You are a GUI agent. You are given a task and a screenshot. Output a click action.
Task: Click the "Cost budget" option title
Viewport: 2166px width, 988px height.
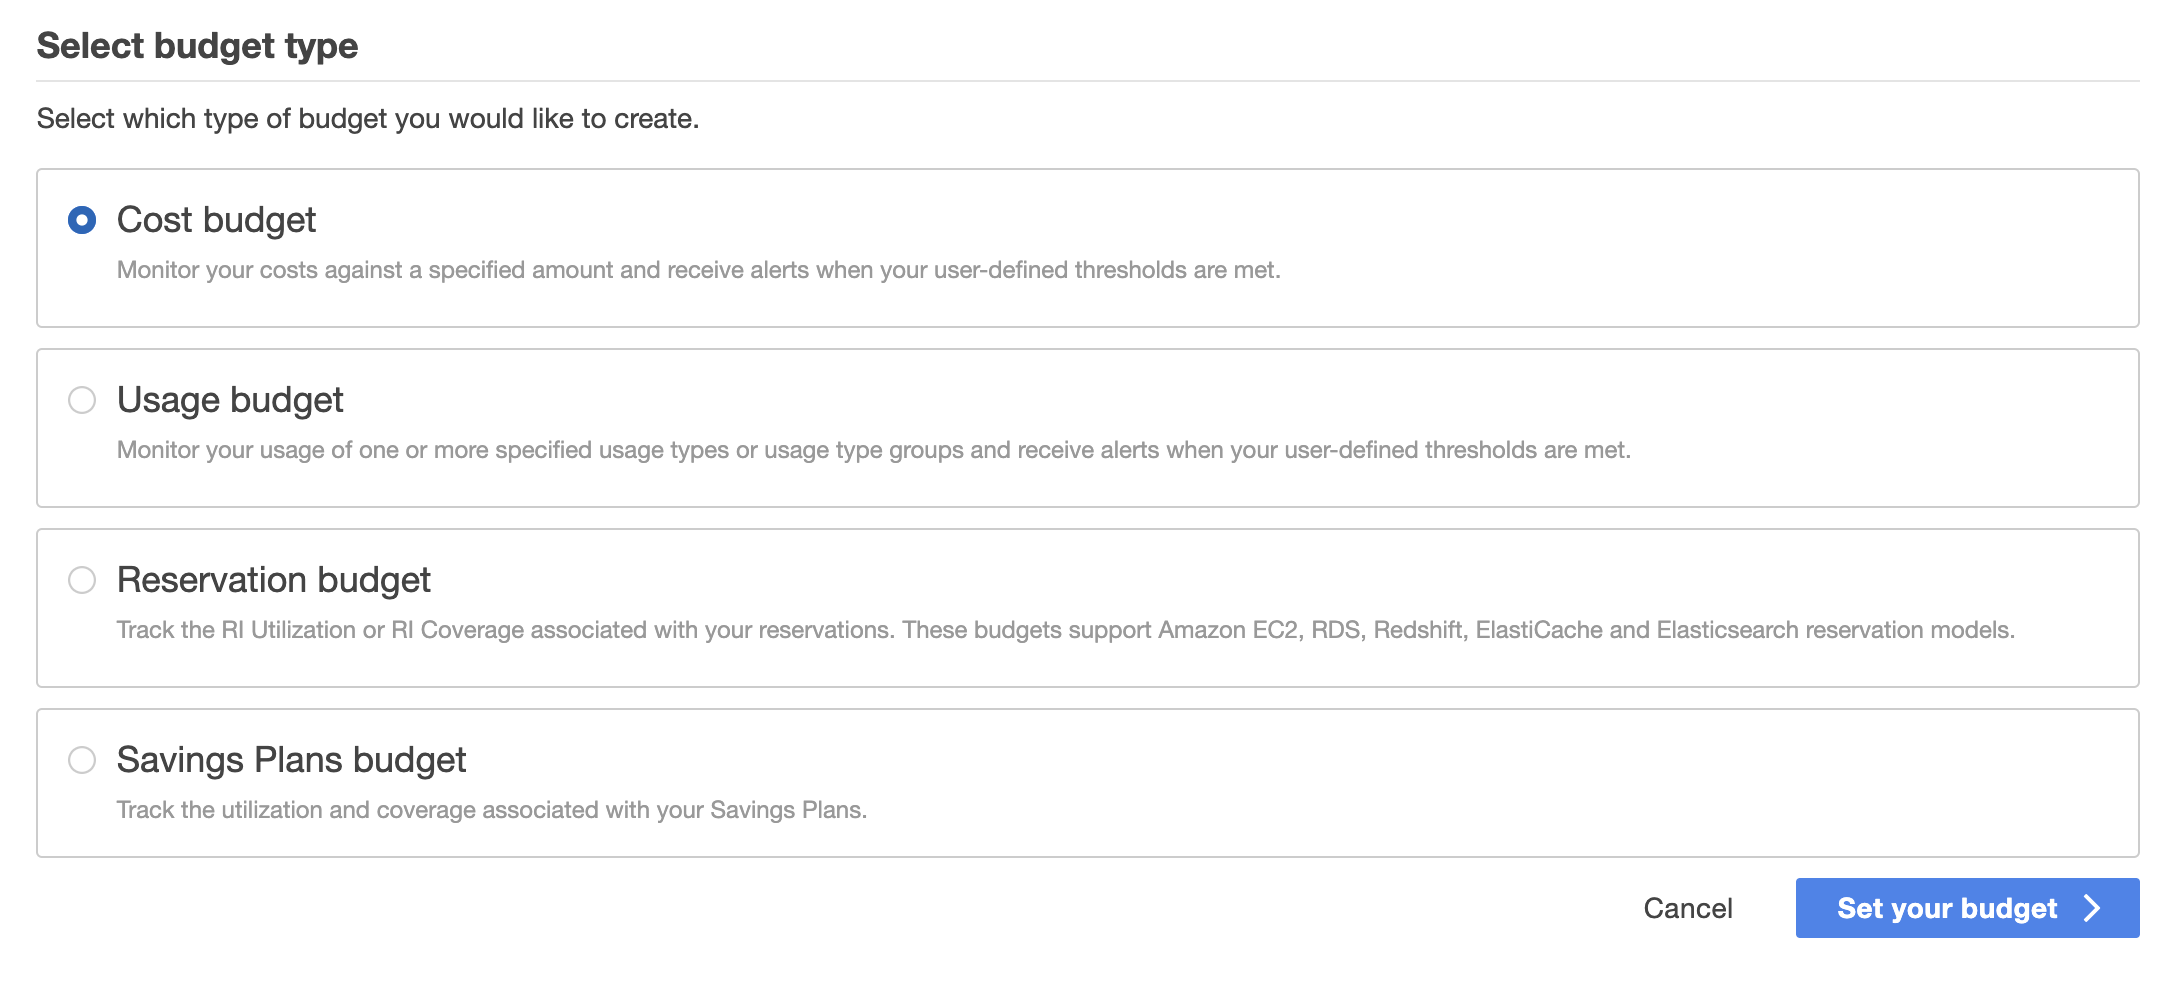point(216,220)
